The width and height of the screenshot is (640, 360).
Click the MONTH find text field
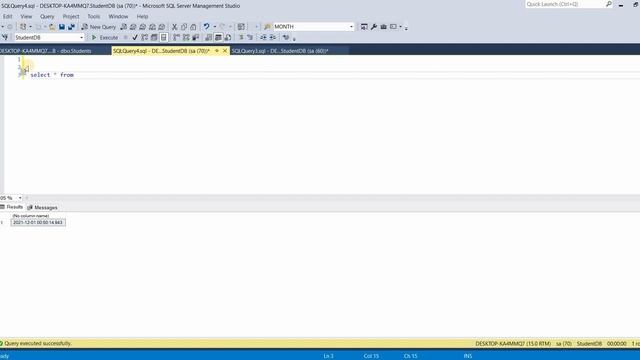(x=310, y=27)
